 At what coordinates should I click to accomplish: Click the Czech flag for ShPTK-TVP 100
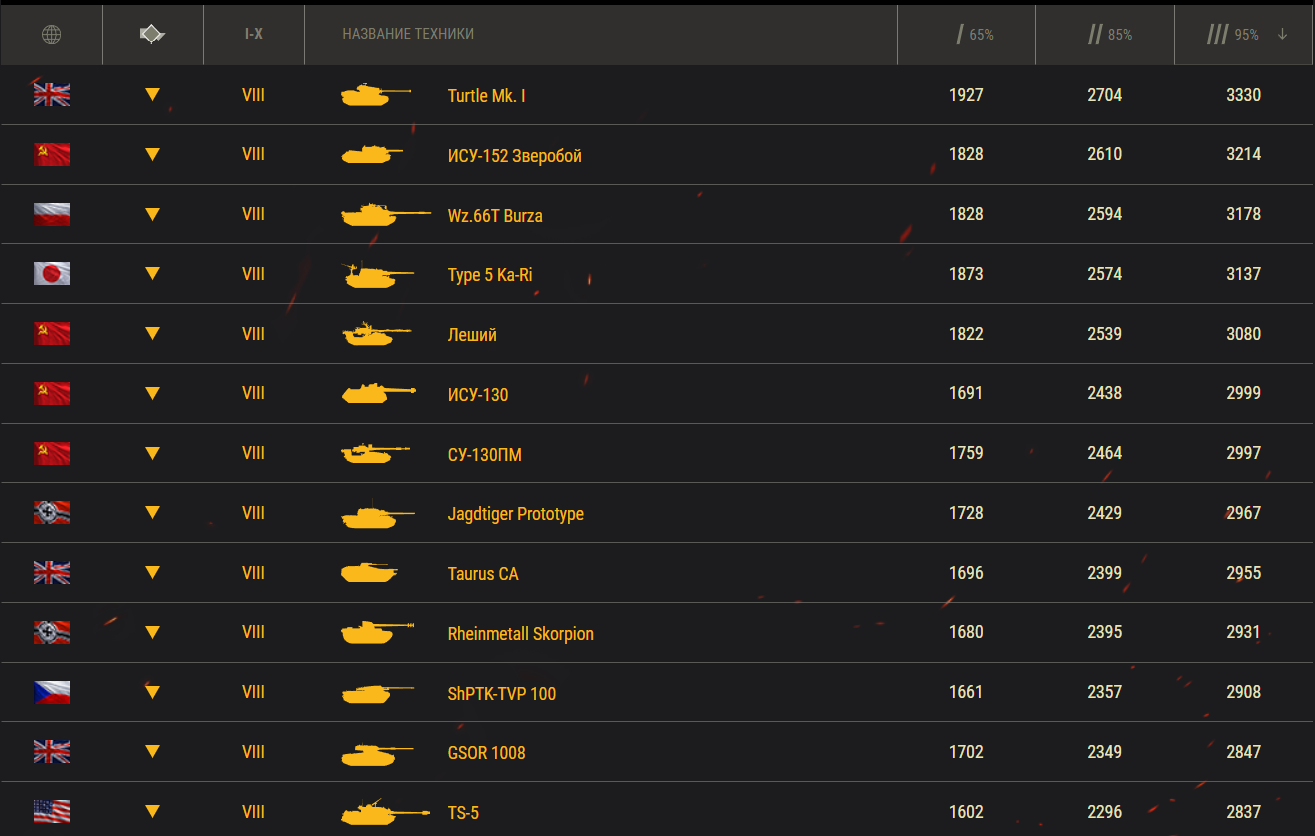[52, 692]
